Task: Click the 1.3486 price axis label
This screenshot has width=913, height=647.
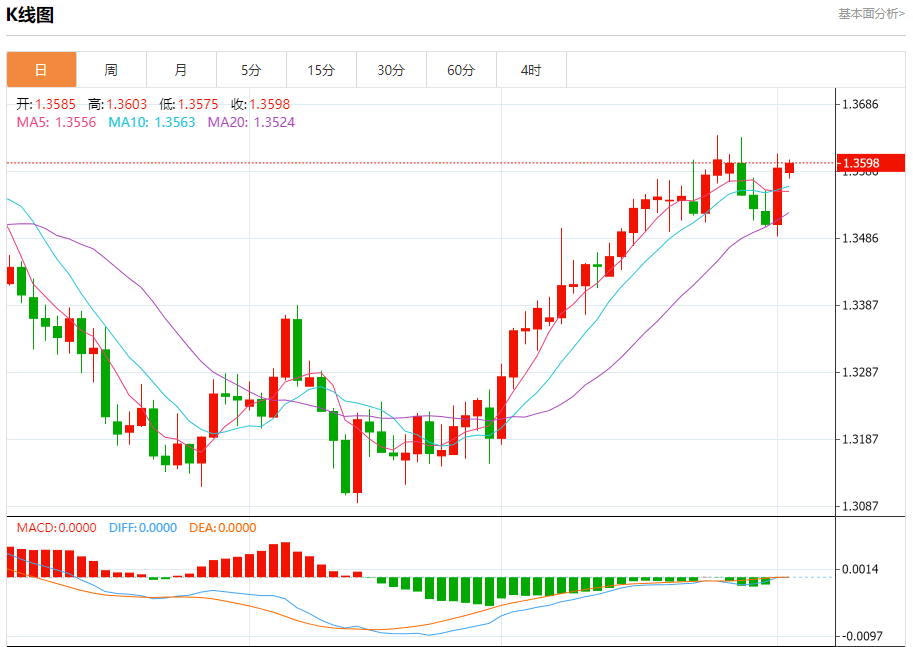Action: point(860,238)
